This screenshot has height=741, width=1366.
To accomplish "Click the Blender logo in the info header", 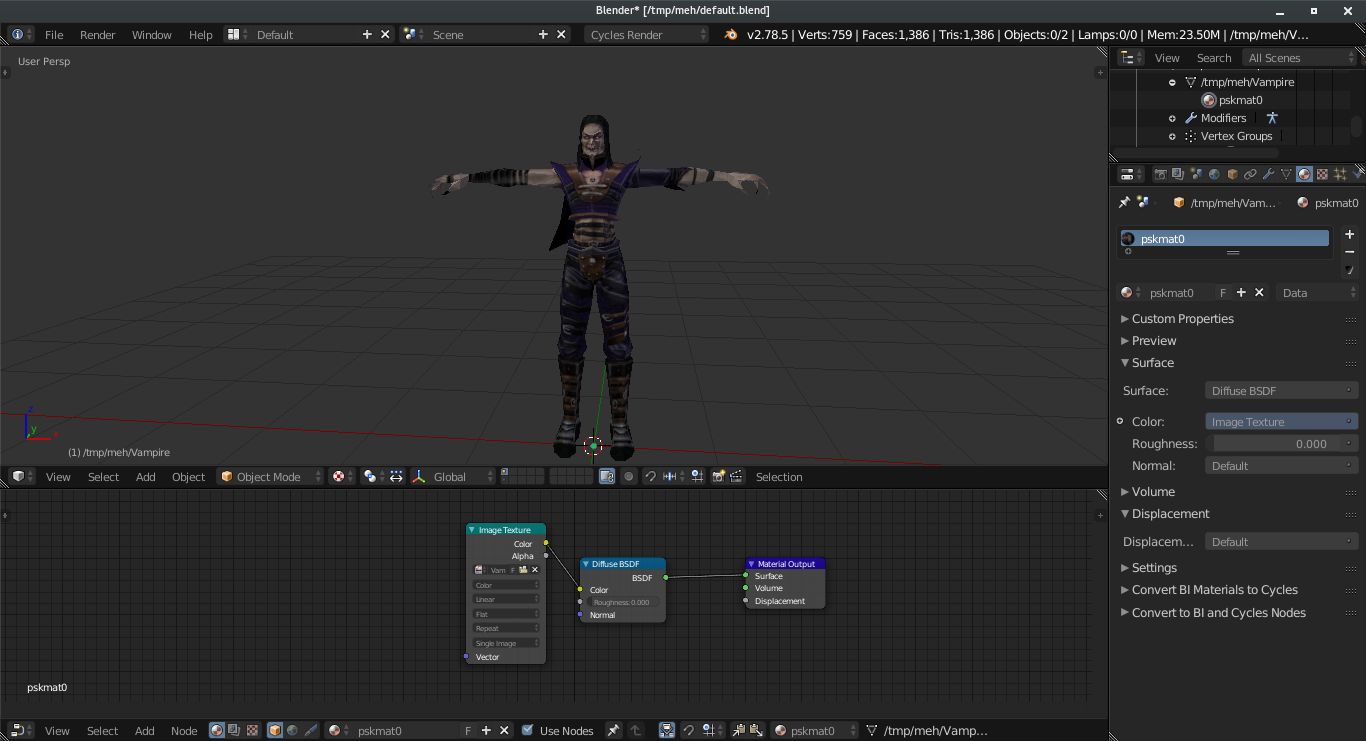I will click(x=731, y=34).
